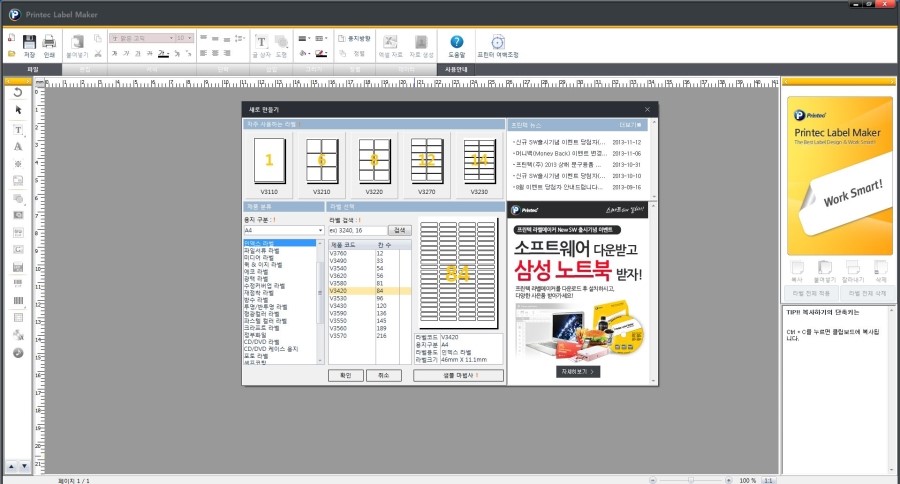Click the Excel data (엑셀 자료) icon

point(390,42)
